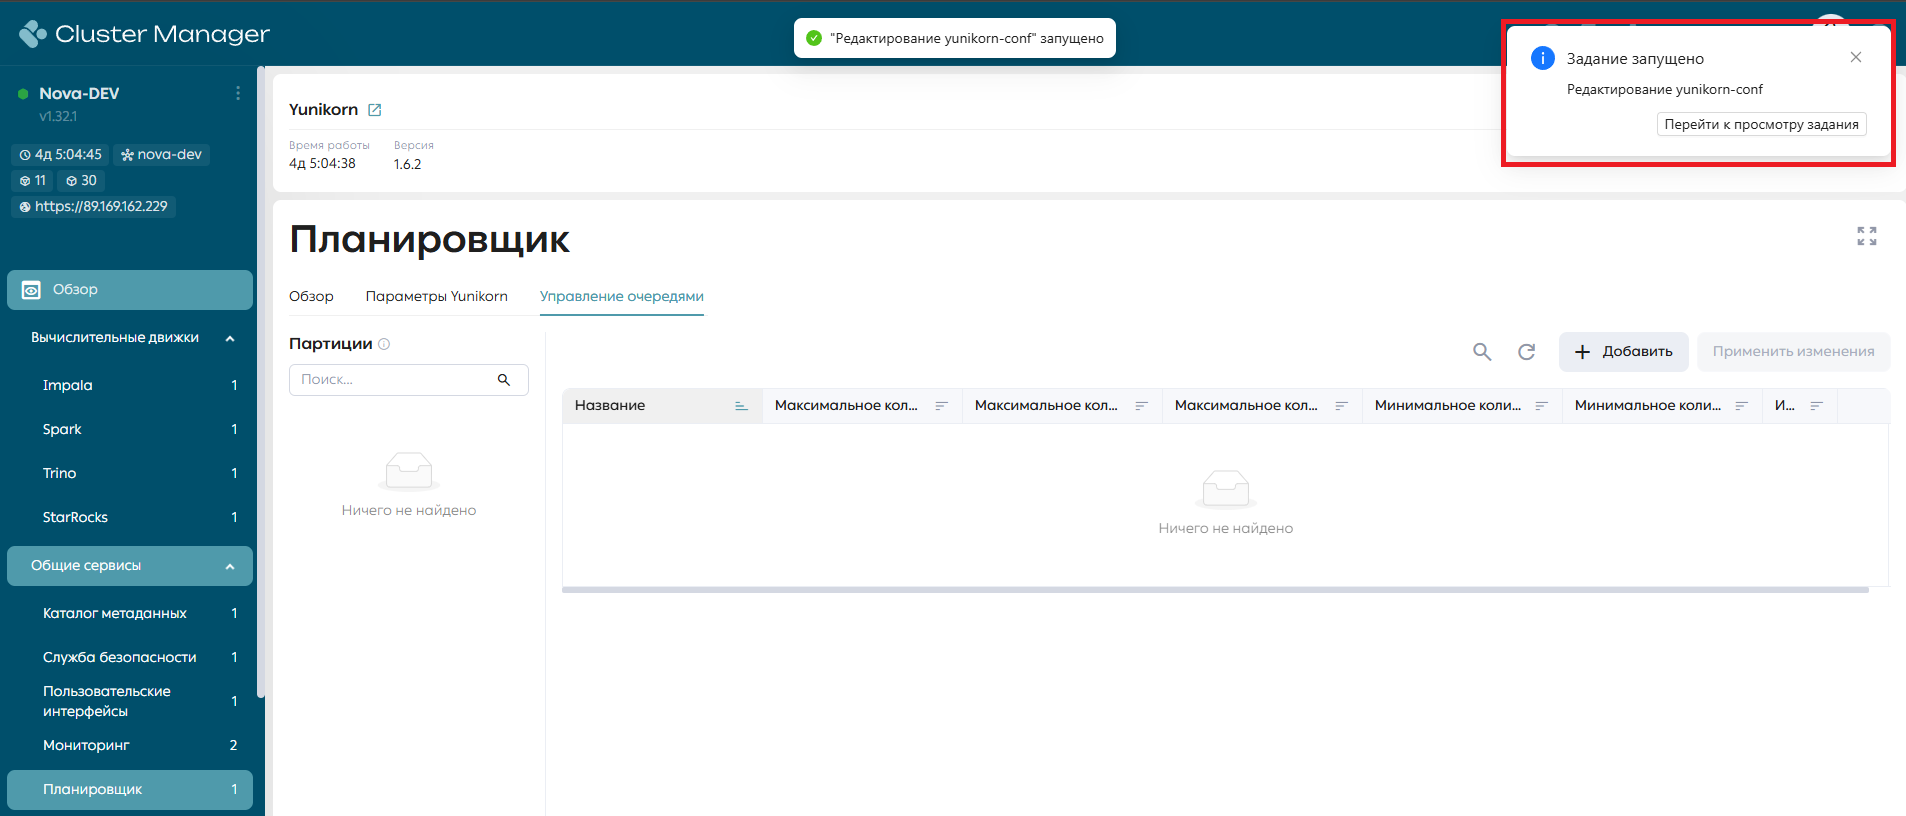This screenshot has width=1906, height=816.
Task: Open the https://89.169.162.229 link
Action: tap(94, 207)
